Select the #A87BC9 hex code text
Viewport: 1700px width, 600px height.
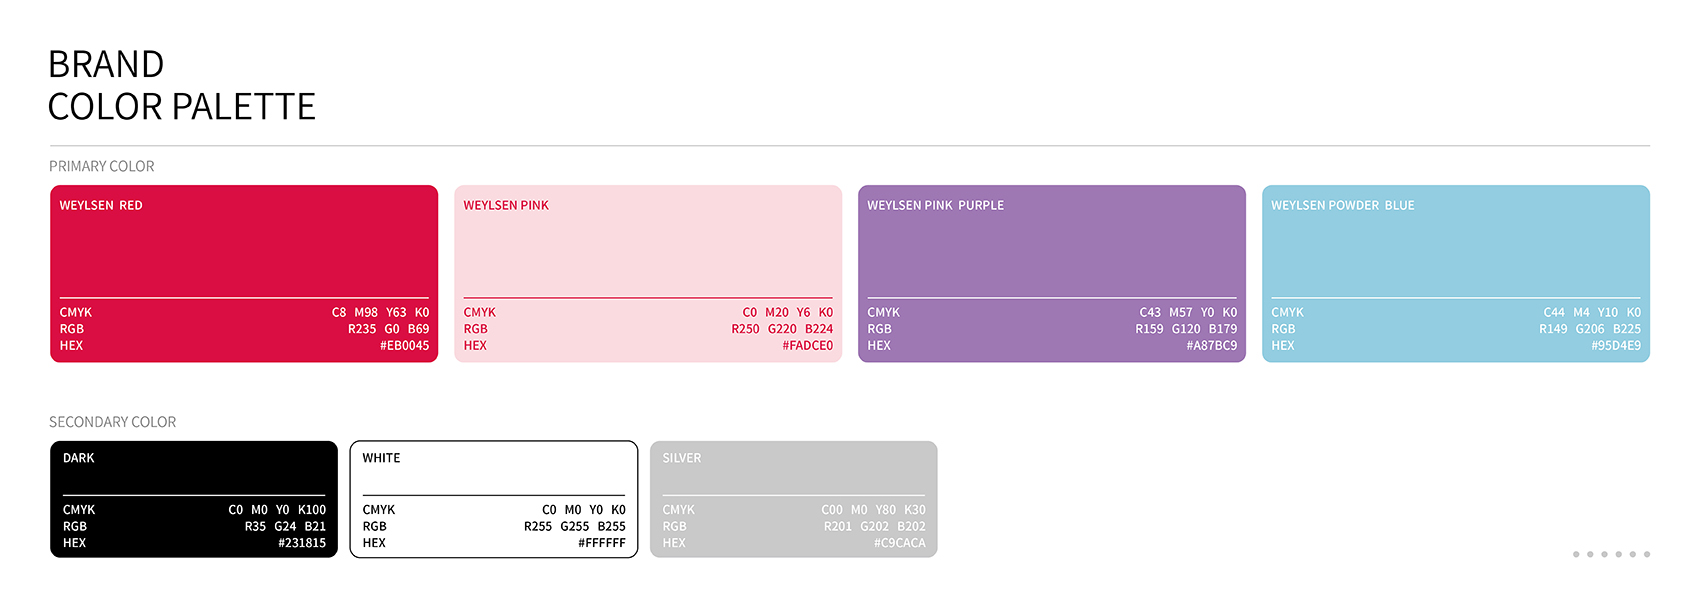pos(1211,346)
